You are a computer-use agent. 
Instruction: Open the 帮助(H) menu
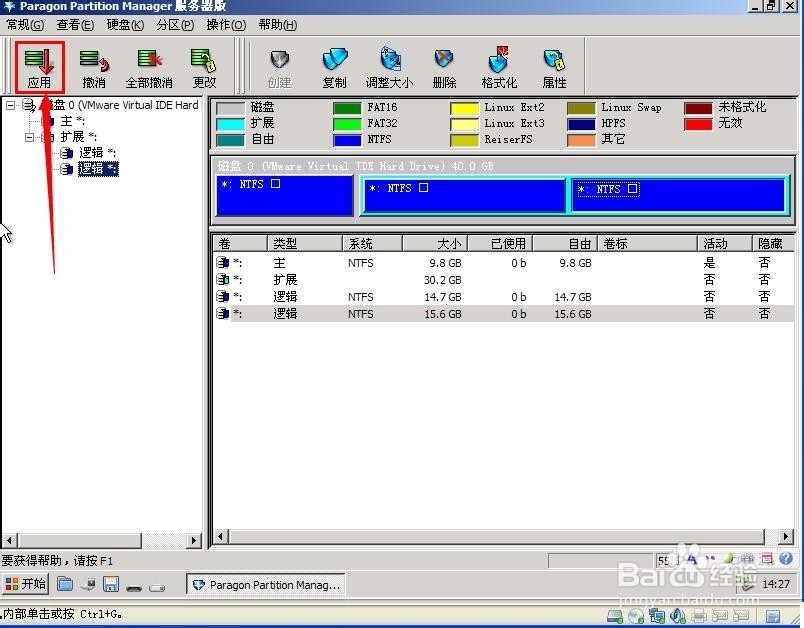(x=277, y=25)
